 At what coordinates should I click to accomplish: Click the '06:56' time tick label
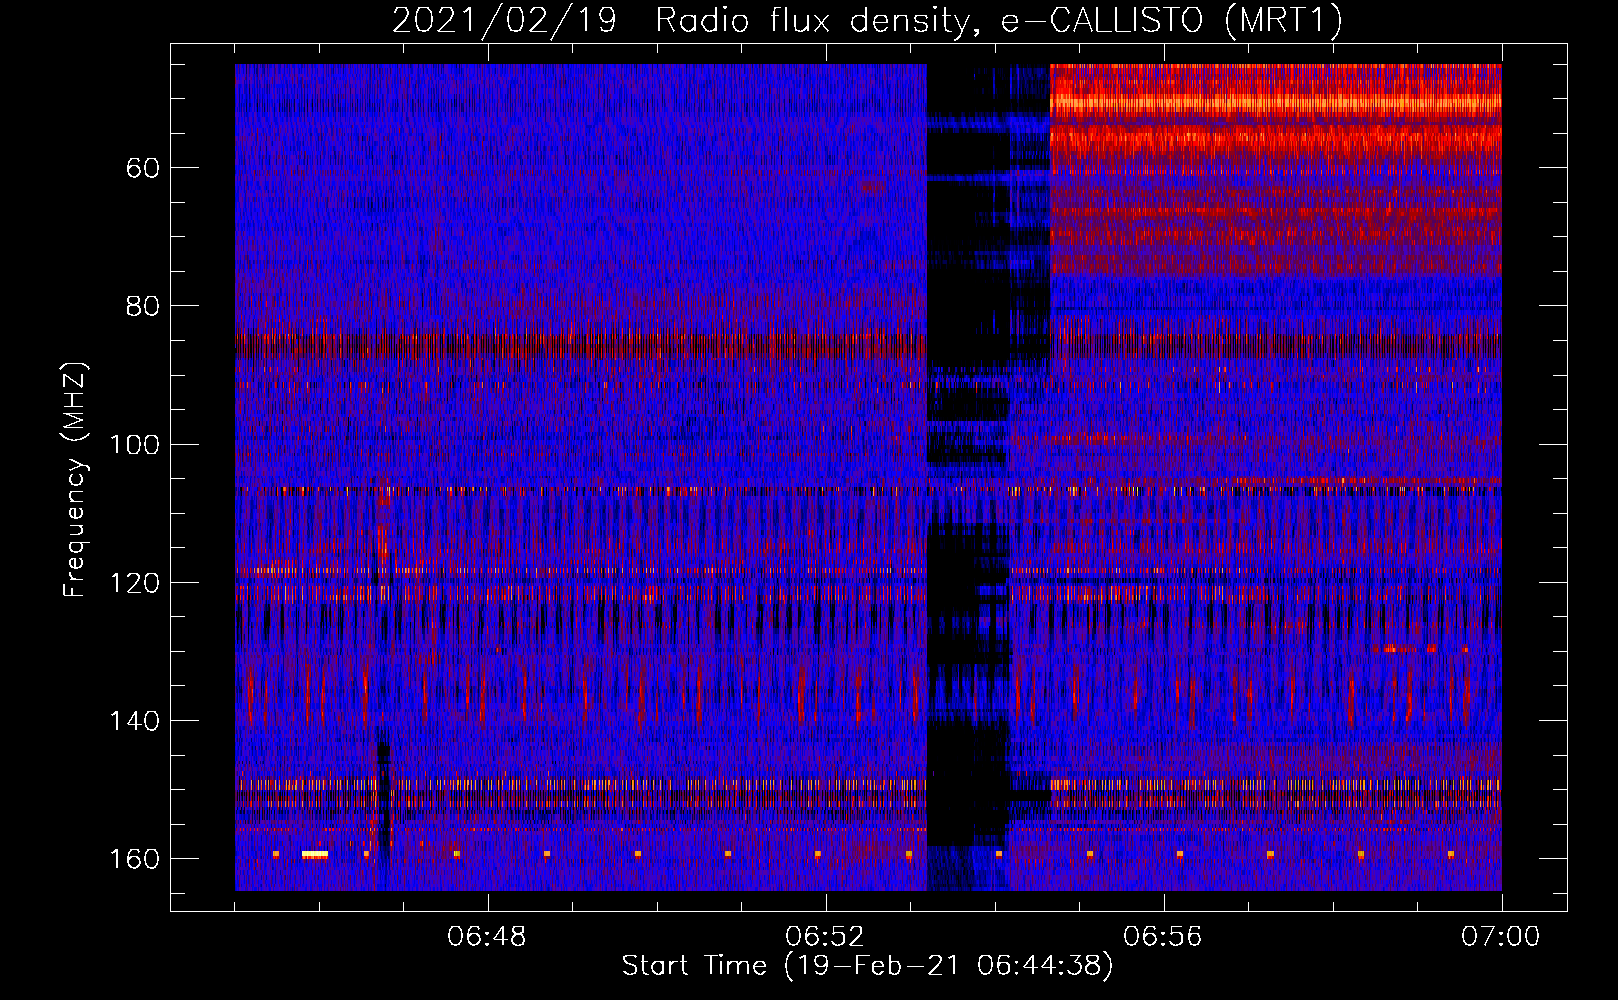coord(1163,937)
